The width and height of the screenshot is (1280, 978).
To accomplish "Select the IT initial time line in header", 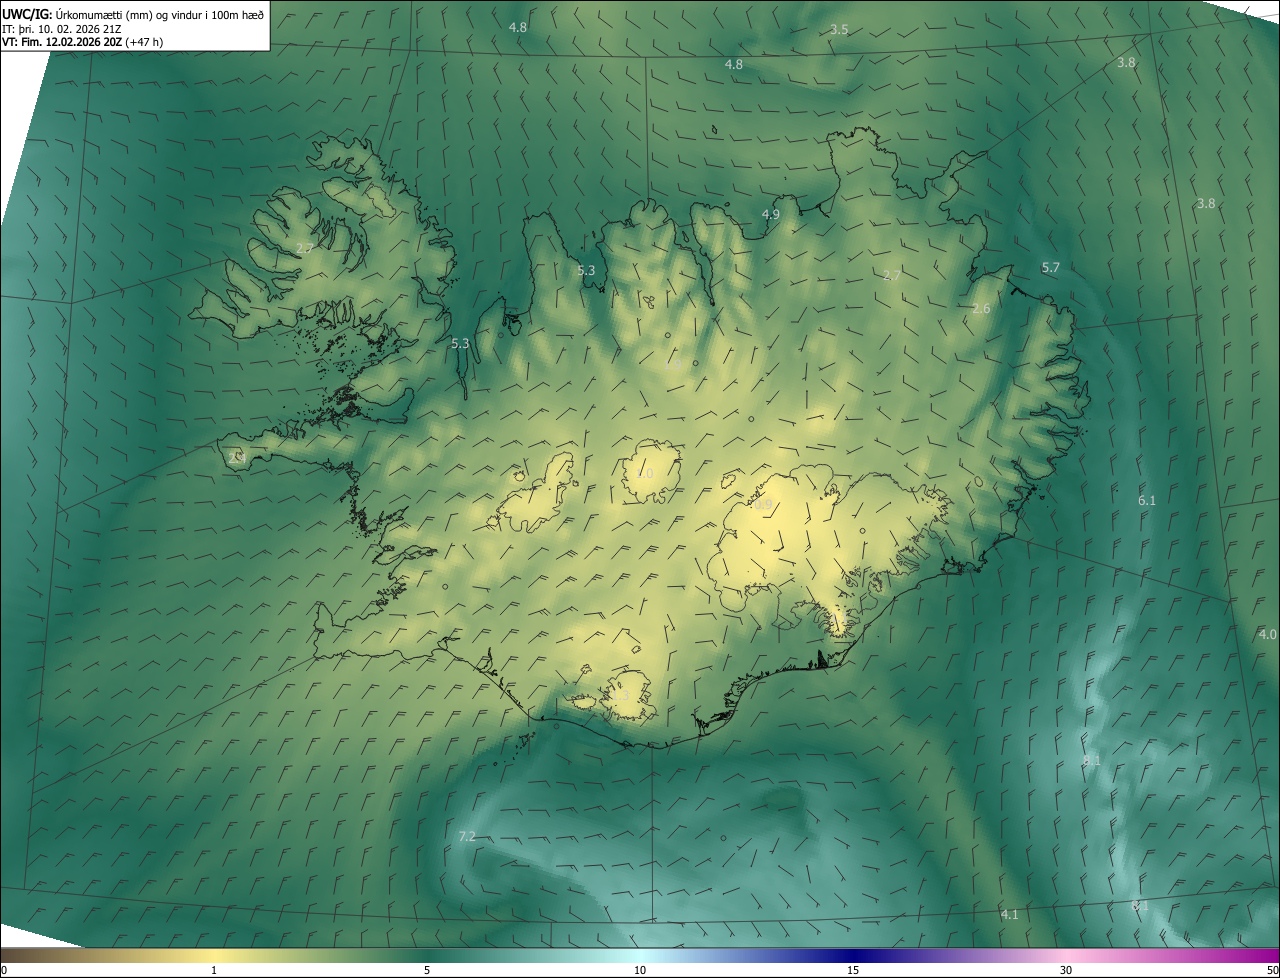I will point(63,28).
